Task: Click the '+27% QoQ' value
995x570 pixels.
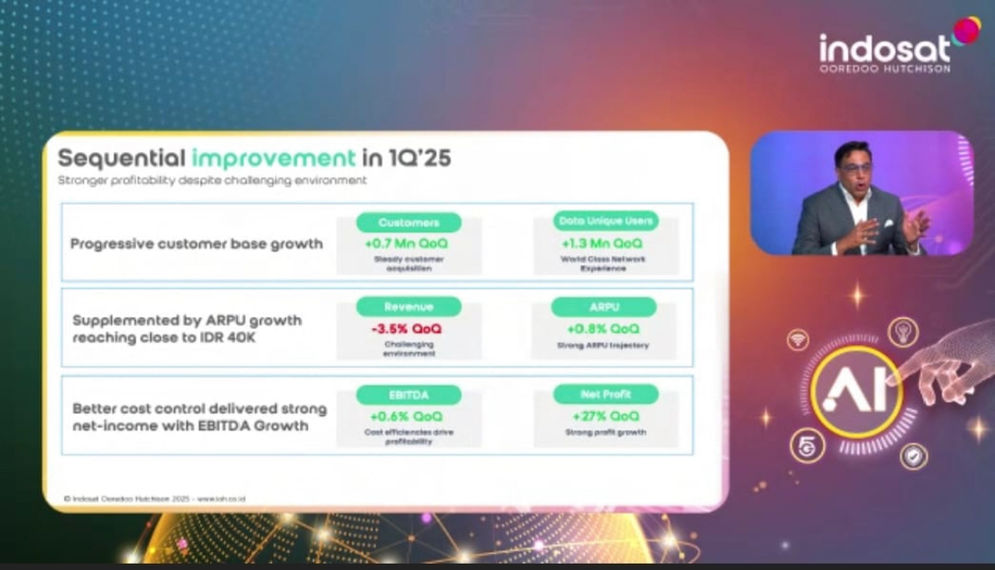Action: tap(606, 416)
